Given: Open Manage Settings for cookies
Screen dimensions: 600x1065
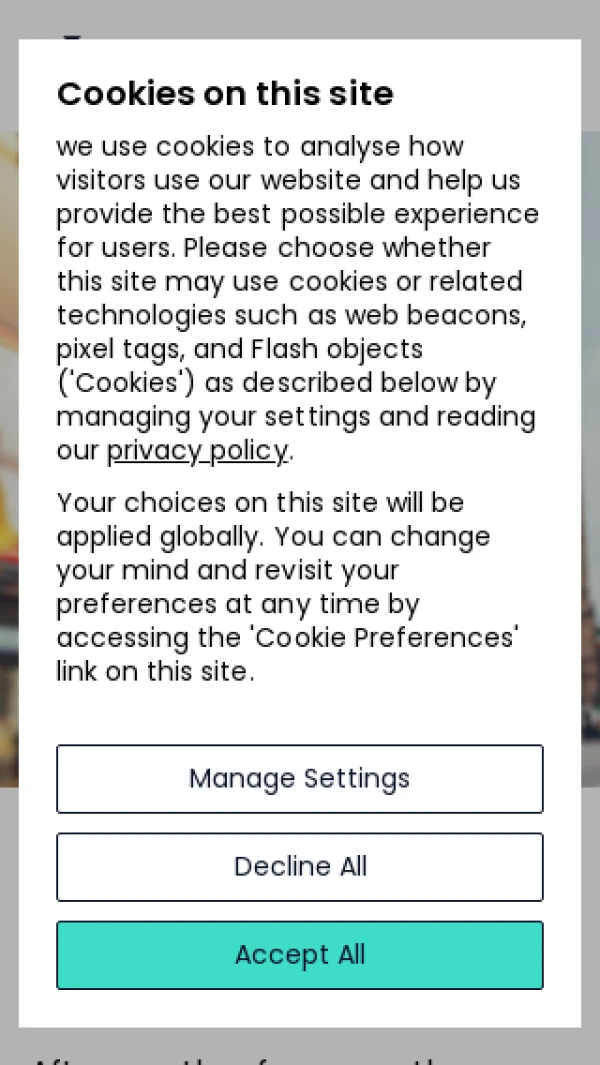Looking at the screenshot, I should click(300, 779).
